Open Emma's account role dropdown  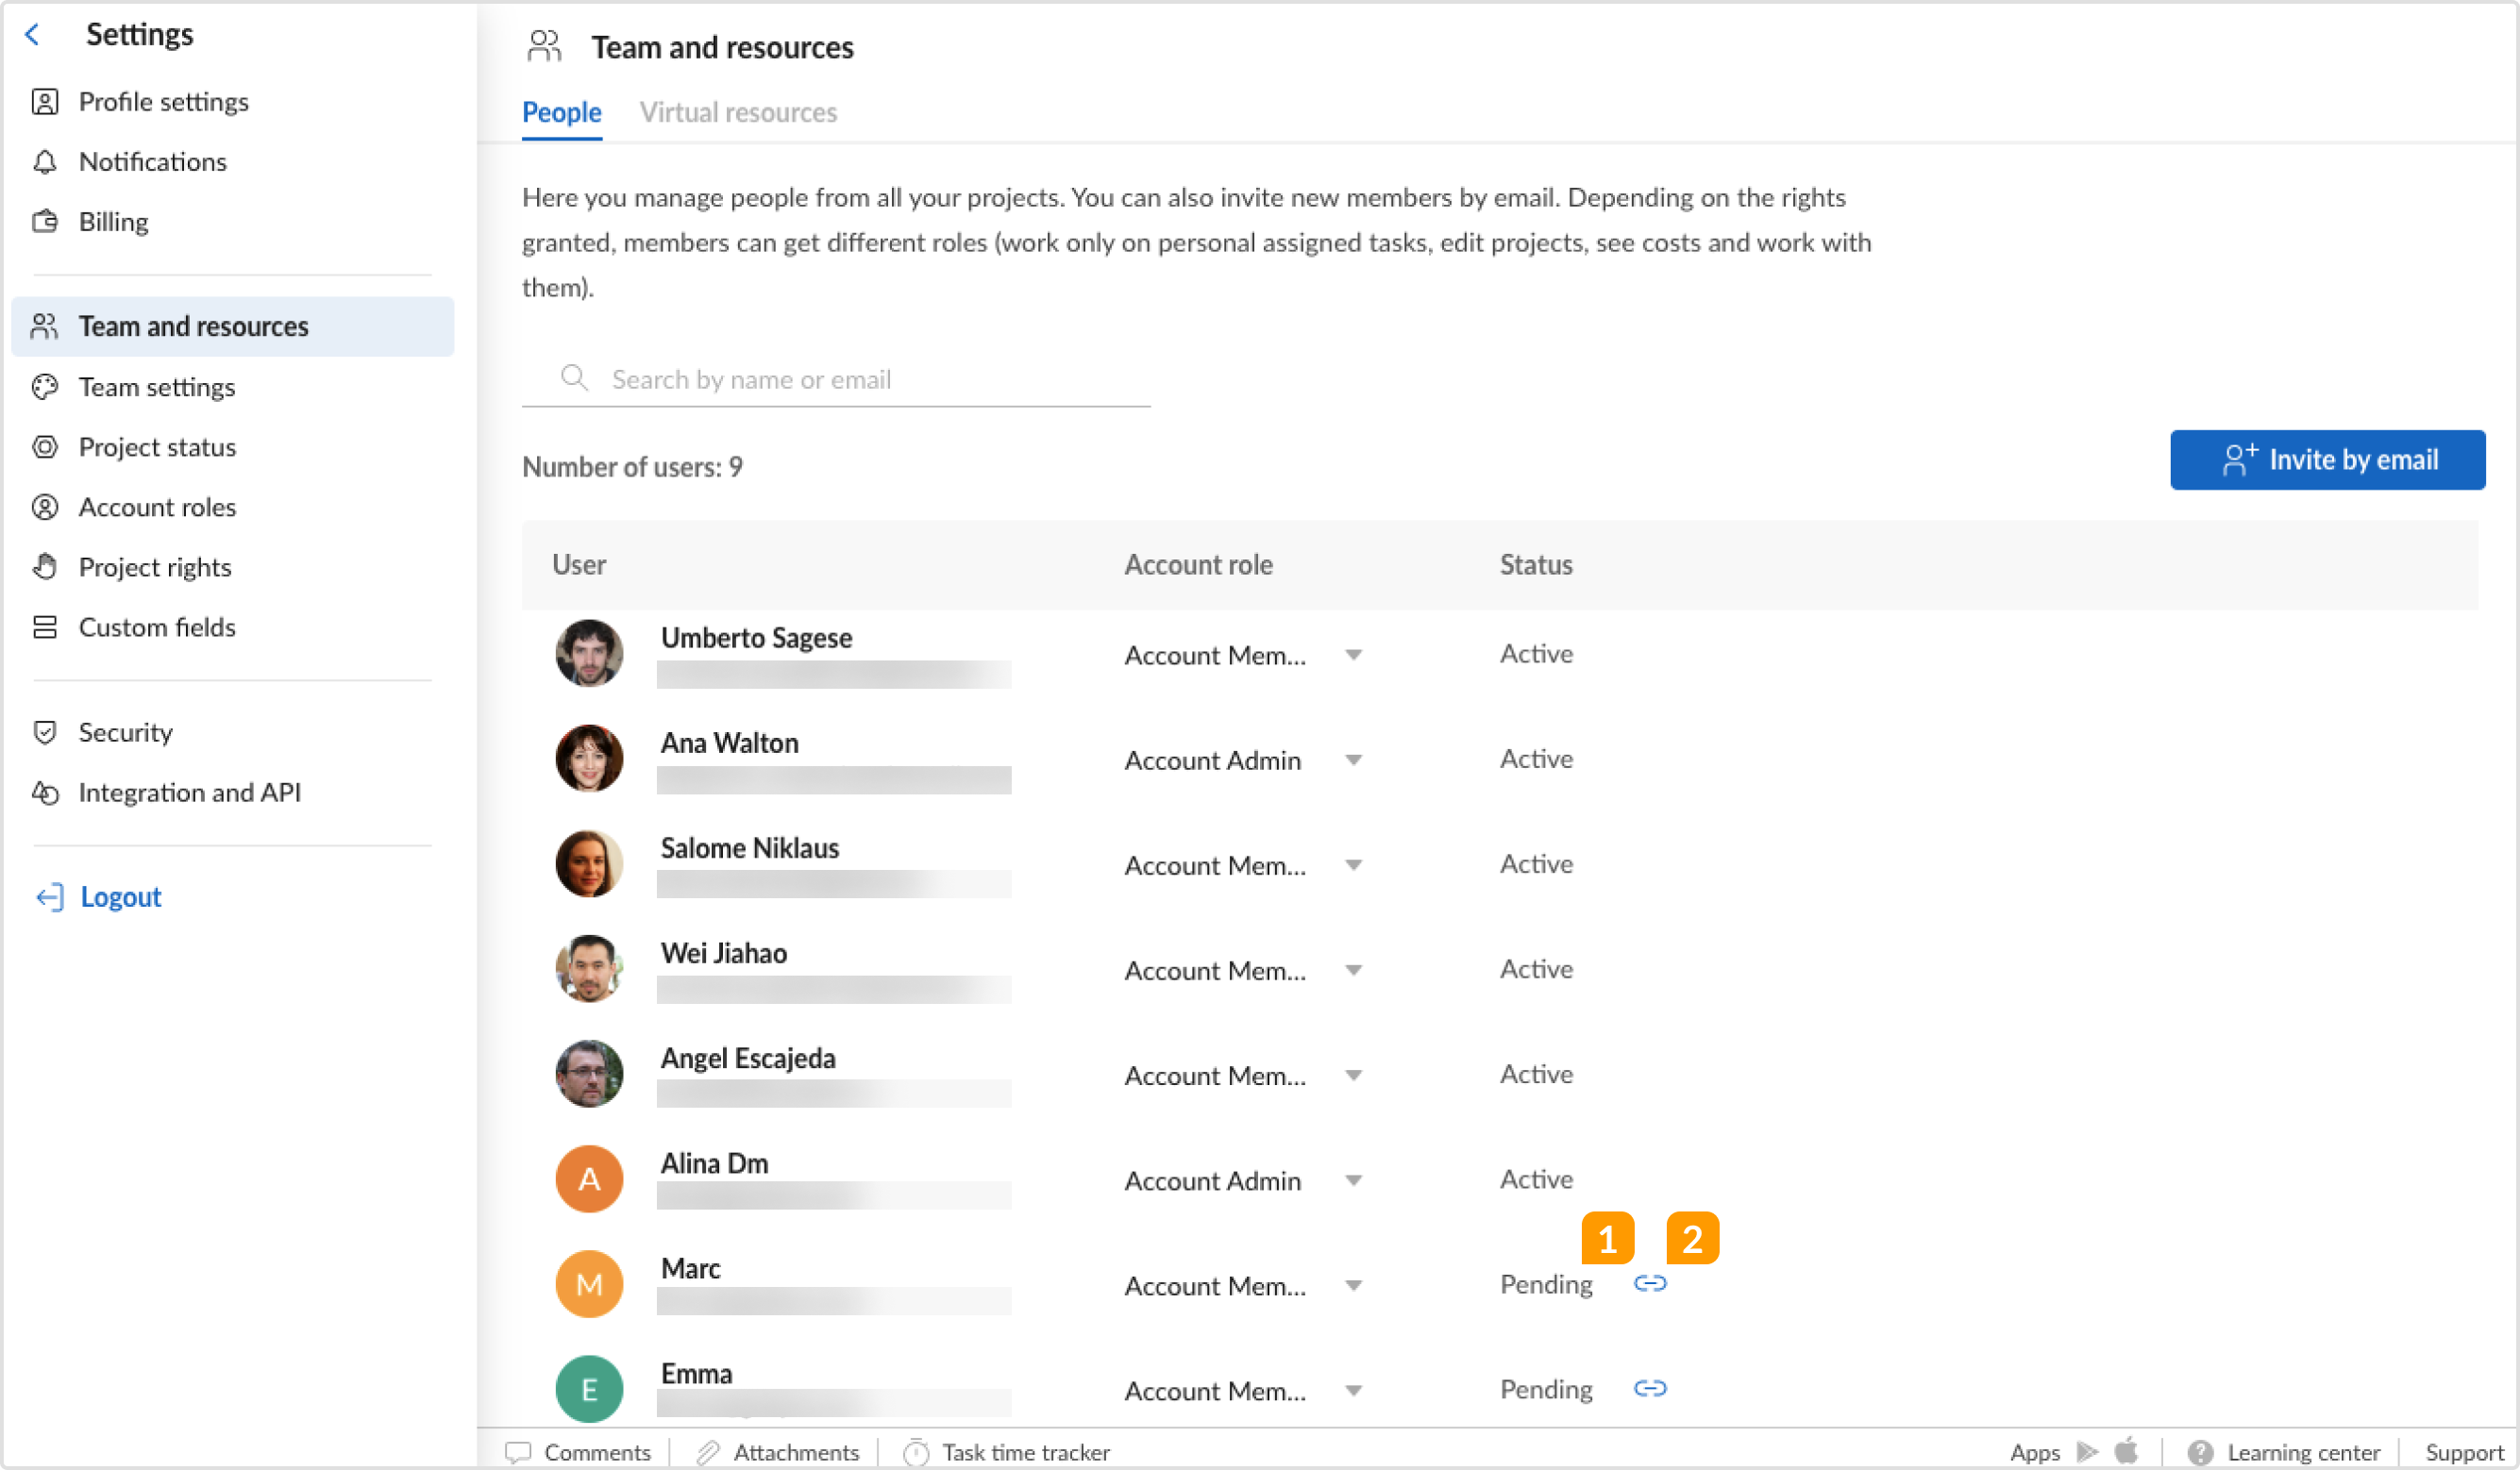tap(1354, 1390)
